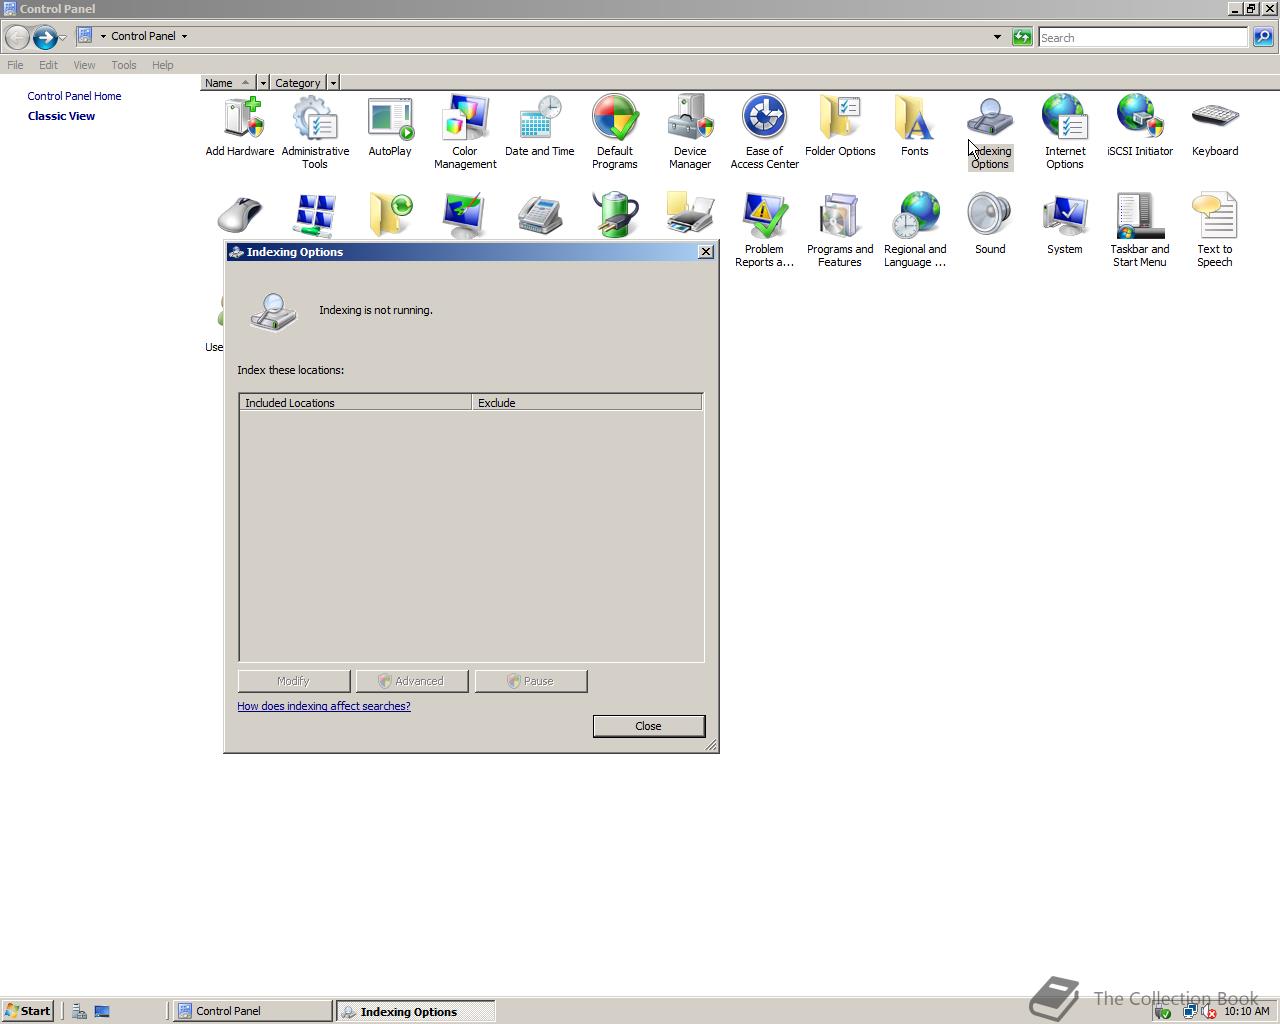This screenshot has height=1024, width=1280.
Task: Click Show Desktop quick launch icon
Action: point(102,1011)
